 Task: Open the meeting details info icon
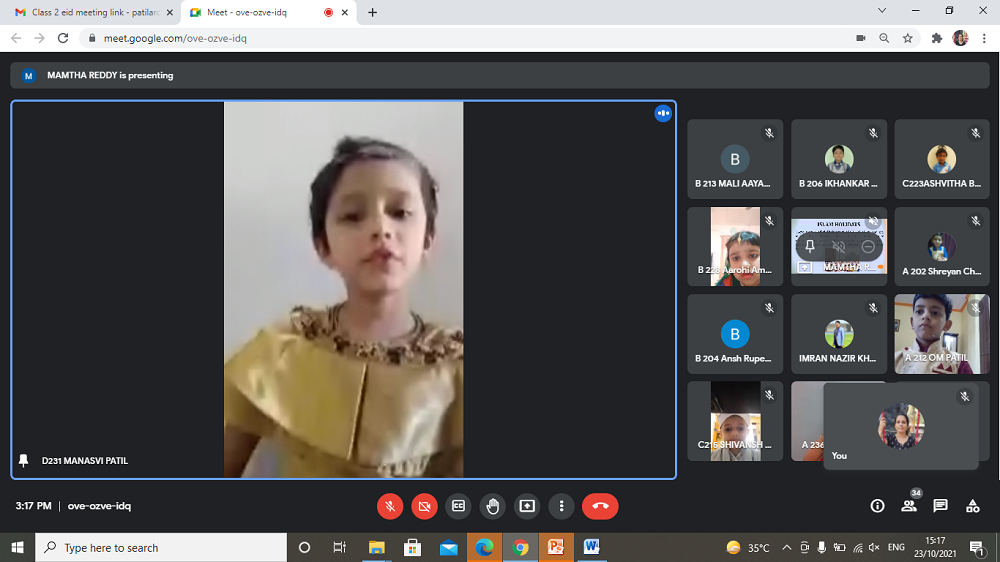[x=877, y=506]
